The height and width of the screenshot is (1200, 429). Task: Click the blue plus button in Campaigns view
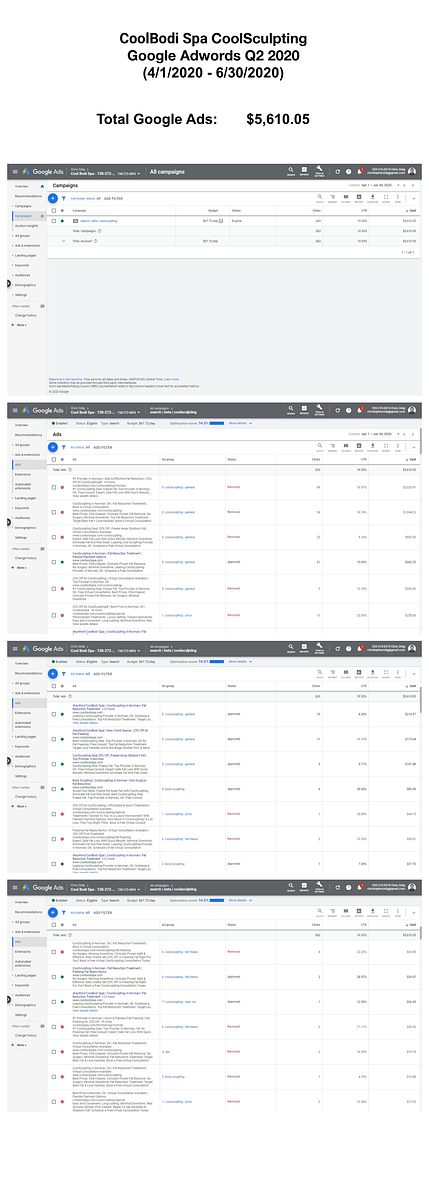[x=52, y=198]
